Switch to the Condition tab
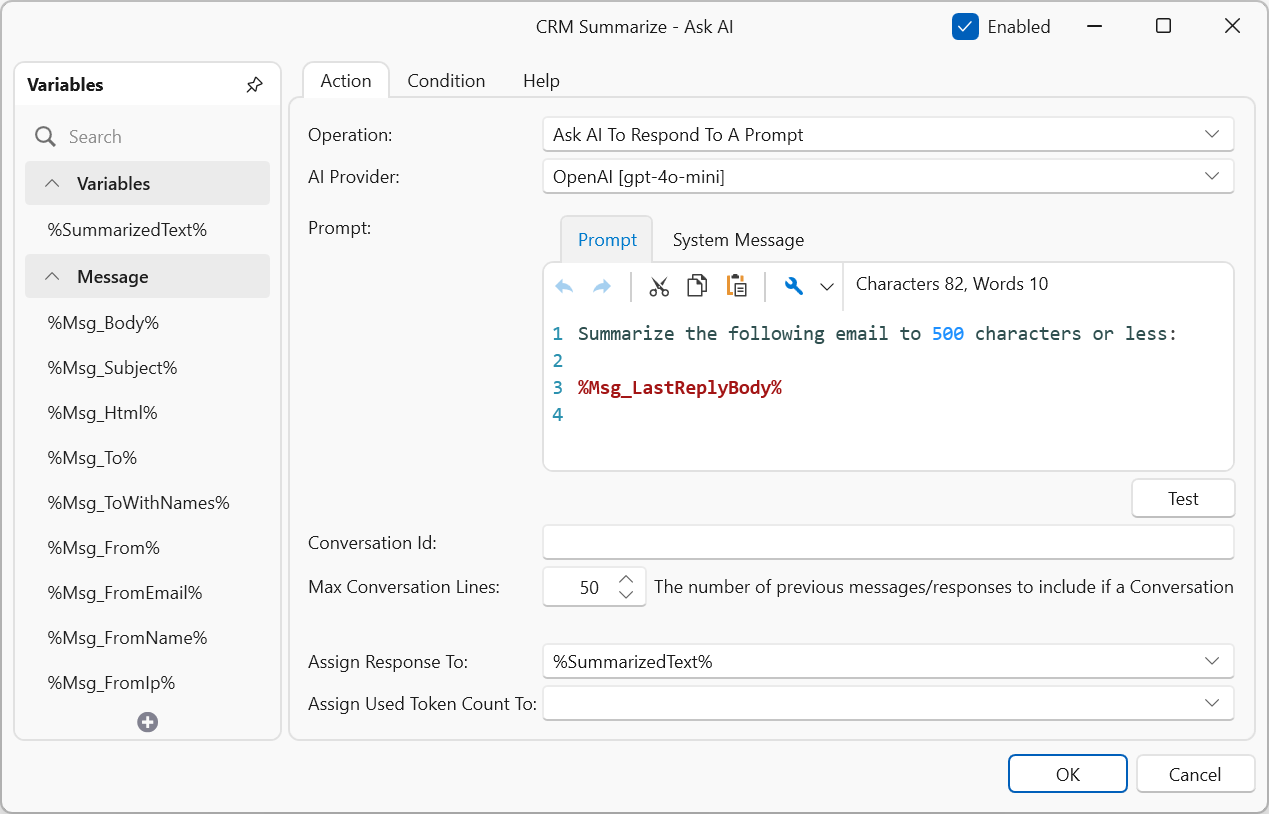 pos(446,81)
